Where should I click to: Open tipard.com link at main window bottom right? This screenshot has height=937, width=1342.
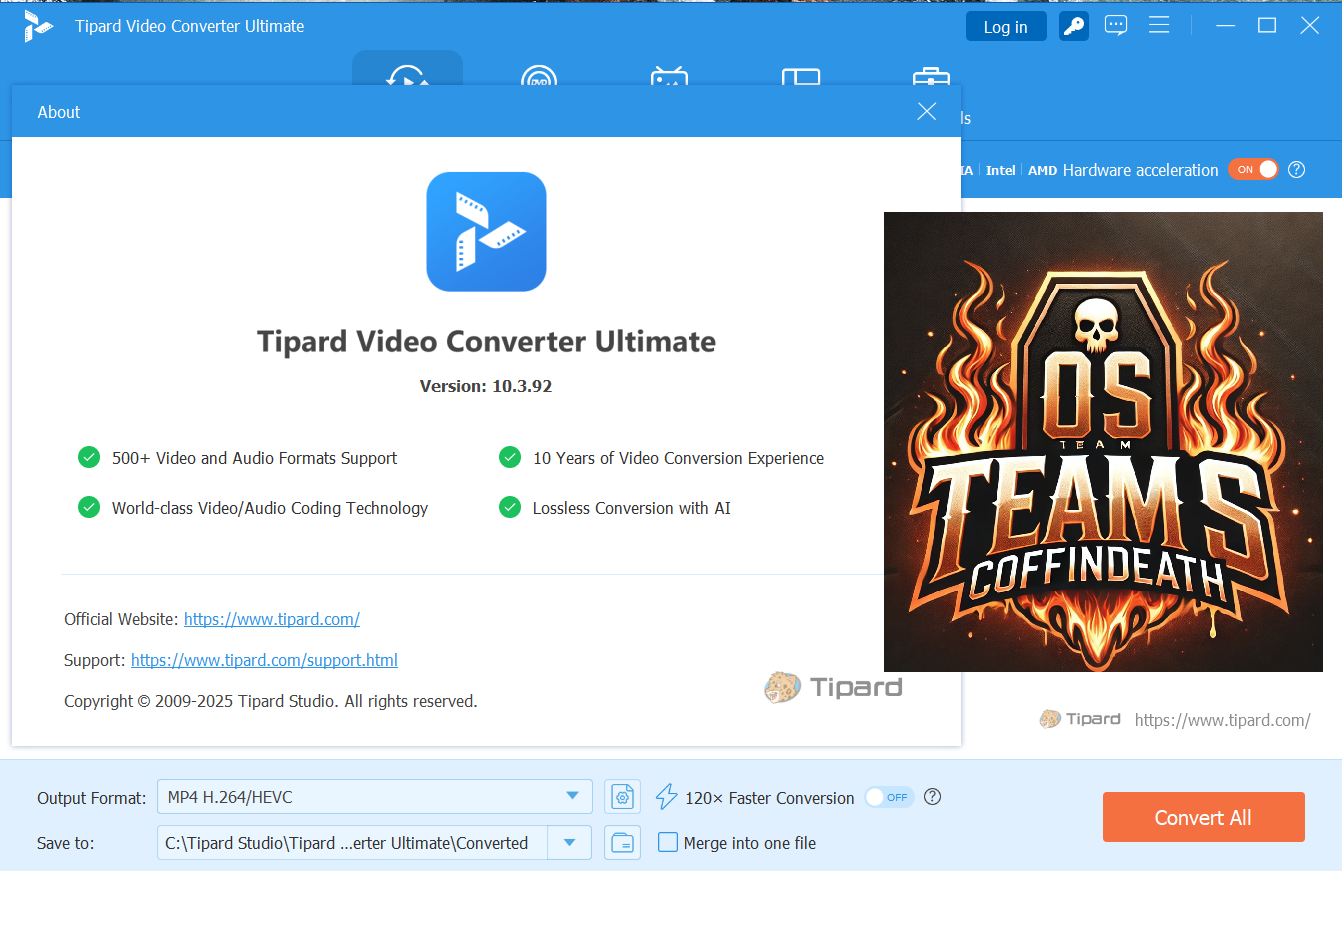[x=1222, y=720]
